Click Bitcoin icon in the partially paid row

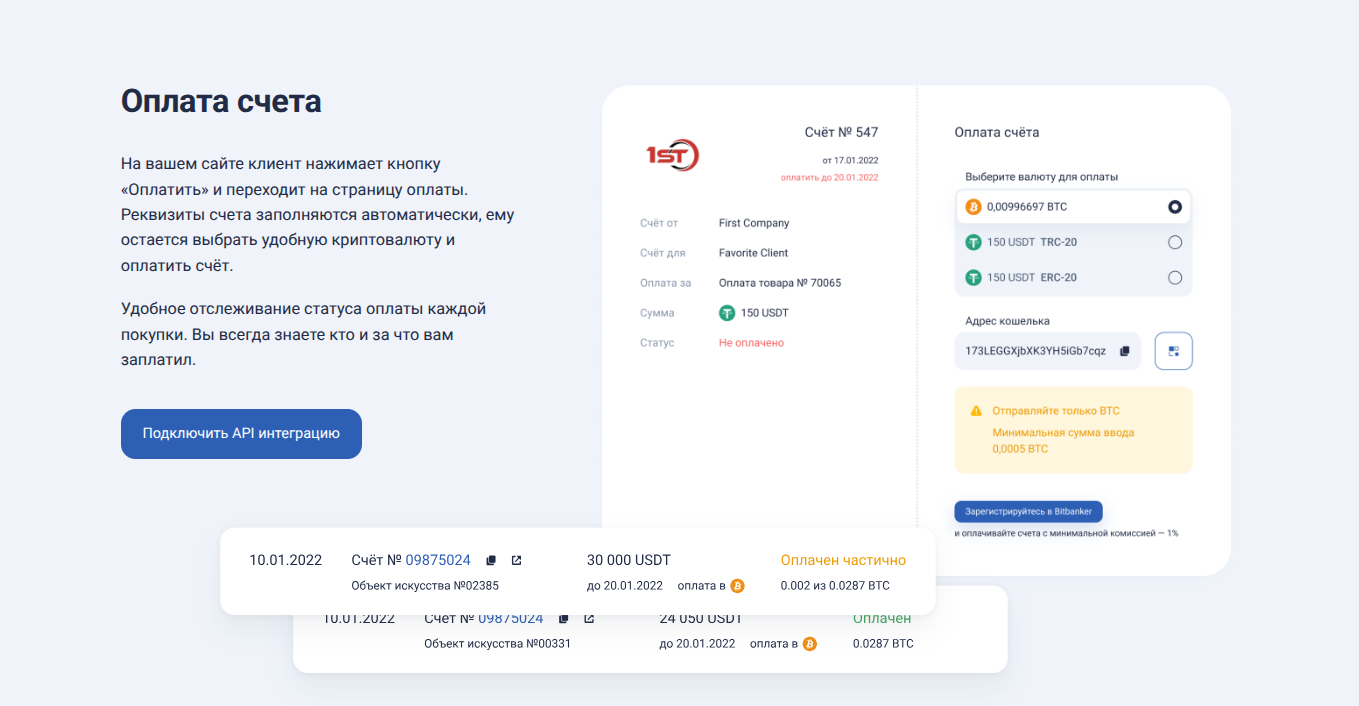(737, 586)
